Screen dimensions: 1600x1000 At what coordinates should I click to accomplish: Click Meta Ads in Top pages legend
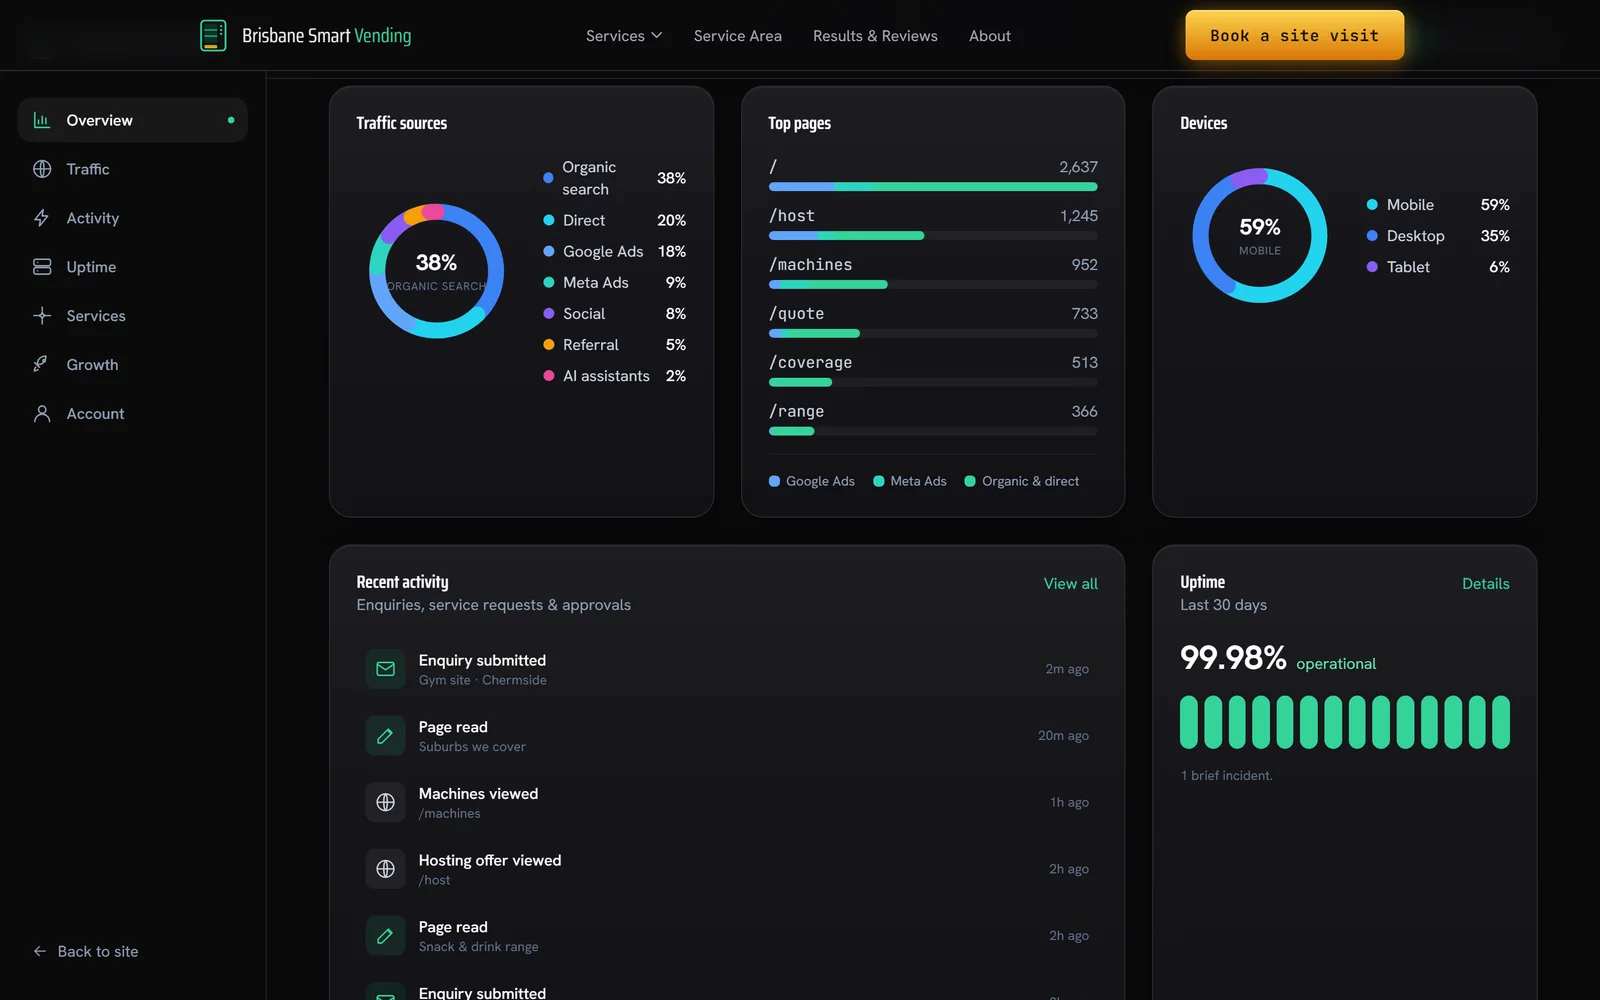(x=910, y=481)
